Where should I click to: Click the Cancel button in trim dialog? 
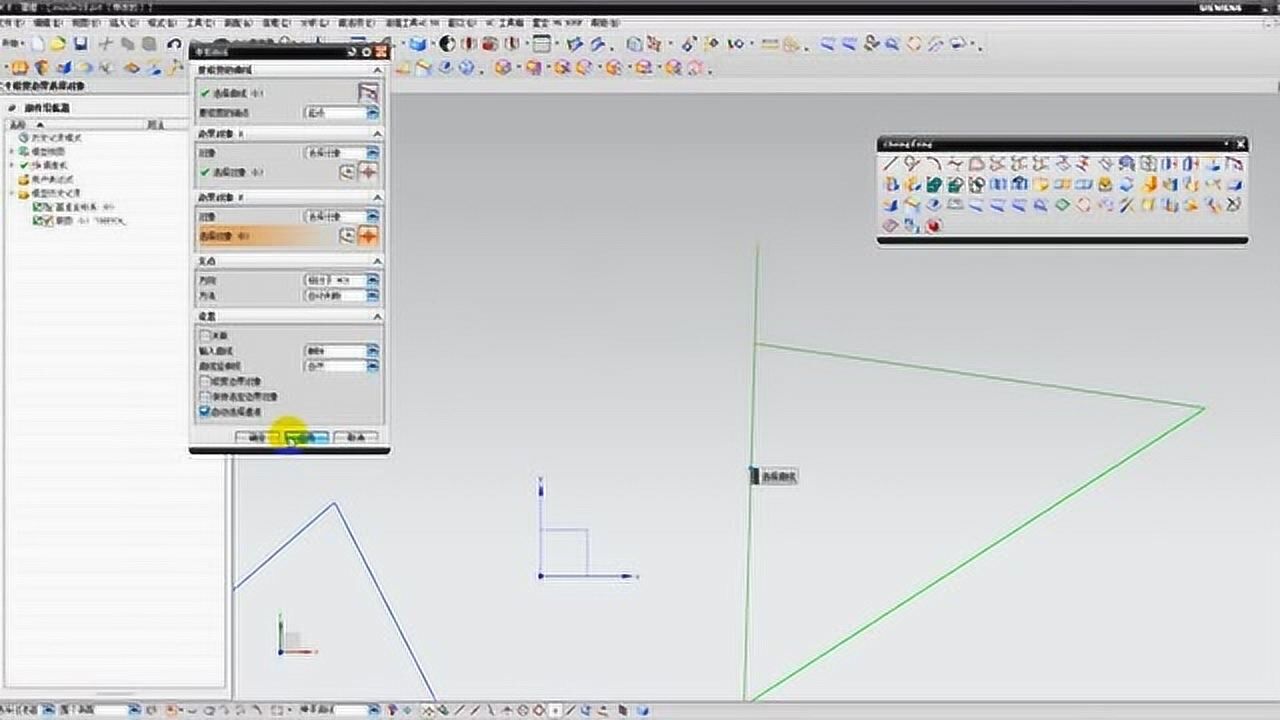(355, 437)
